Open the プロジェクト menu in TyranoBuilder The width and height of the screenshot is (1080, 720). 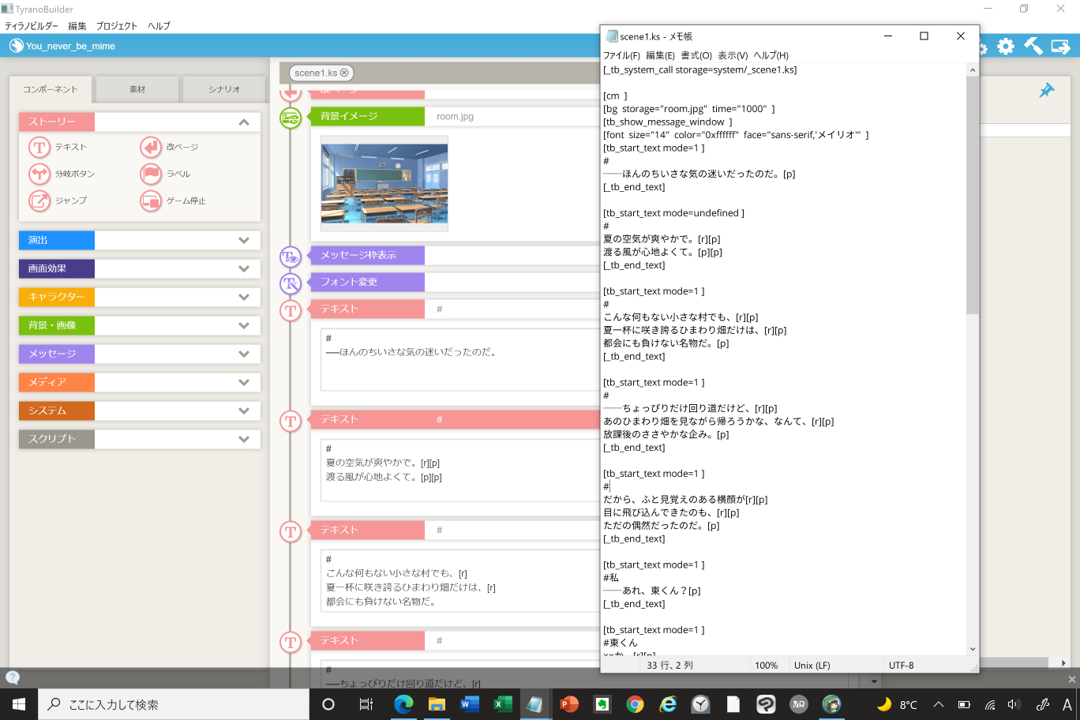pos(116,26)
